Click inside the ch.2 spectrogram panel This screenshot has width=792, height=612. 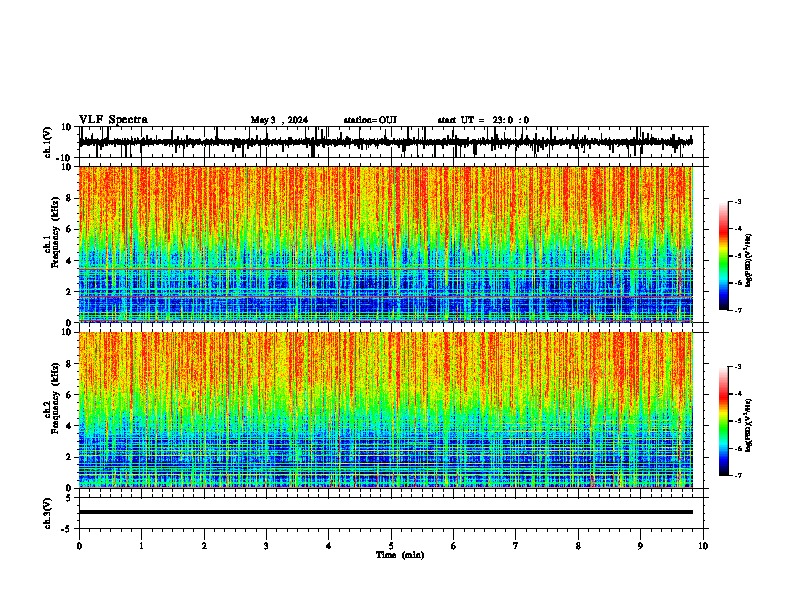click(x=385, y=410)
